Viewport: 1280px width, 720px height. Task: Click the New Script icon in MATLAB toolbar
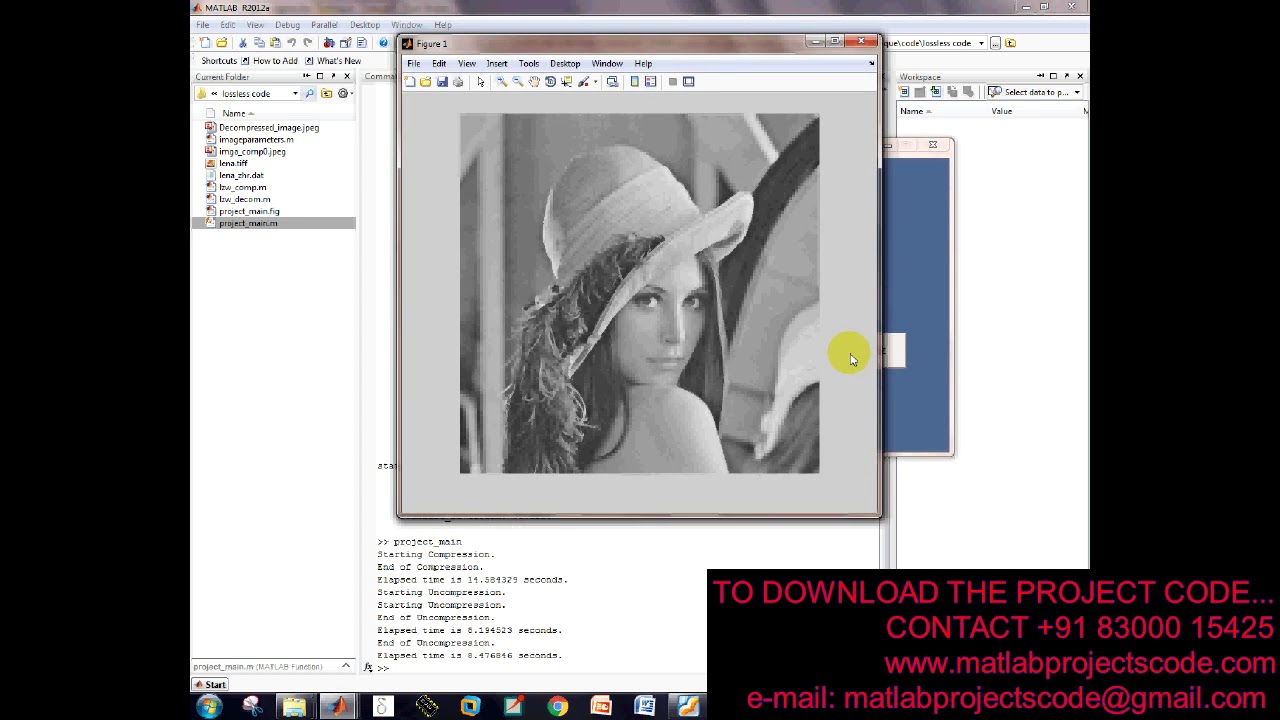[x=205, y=42]
